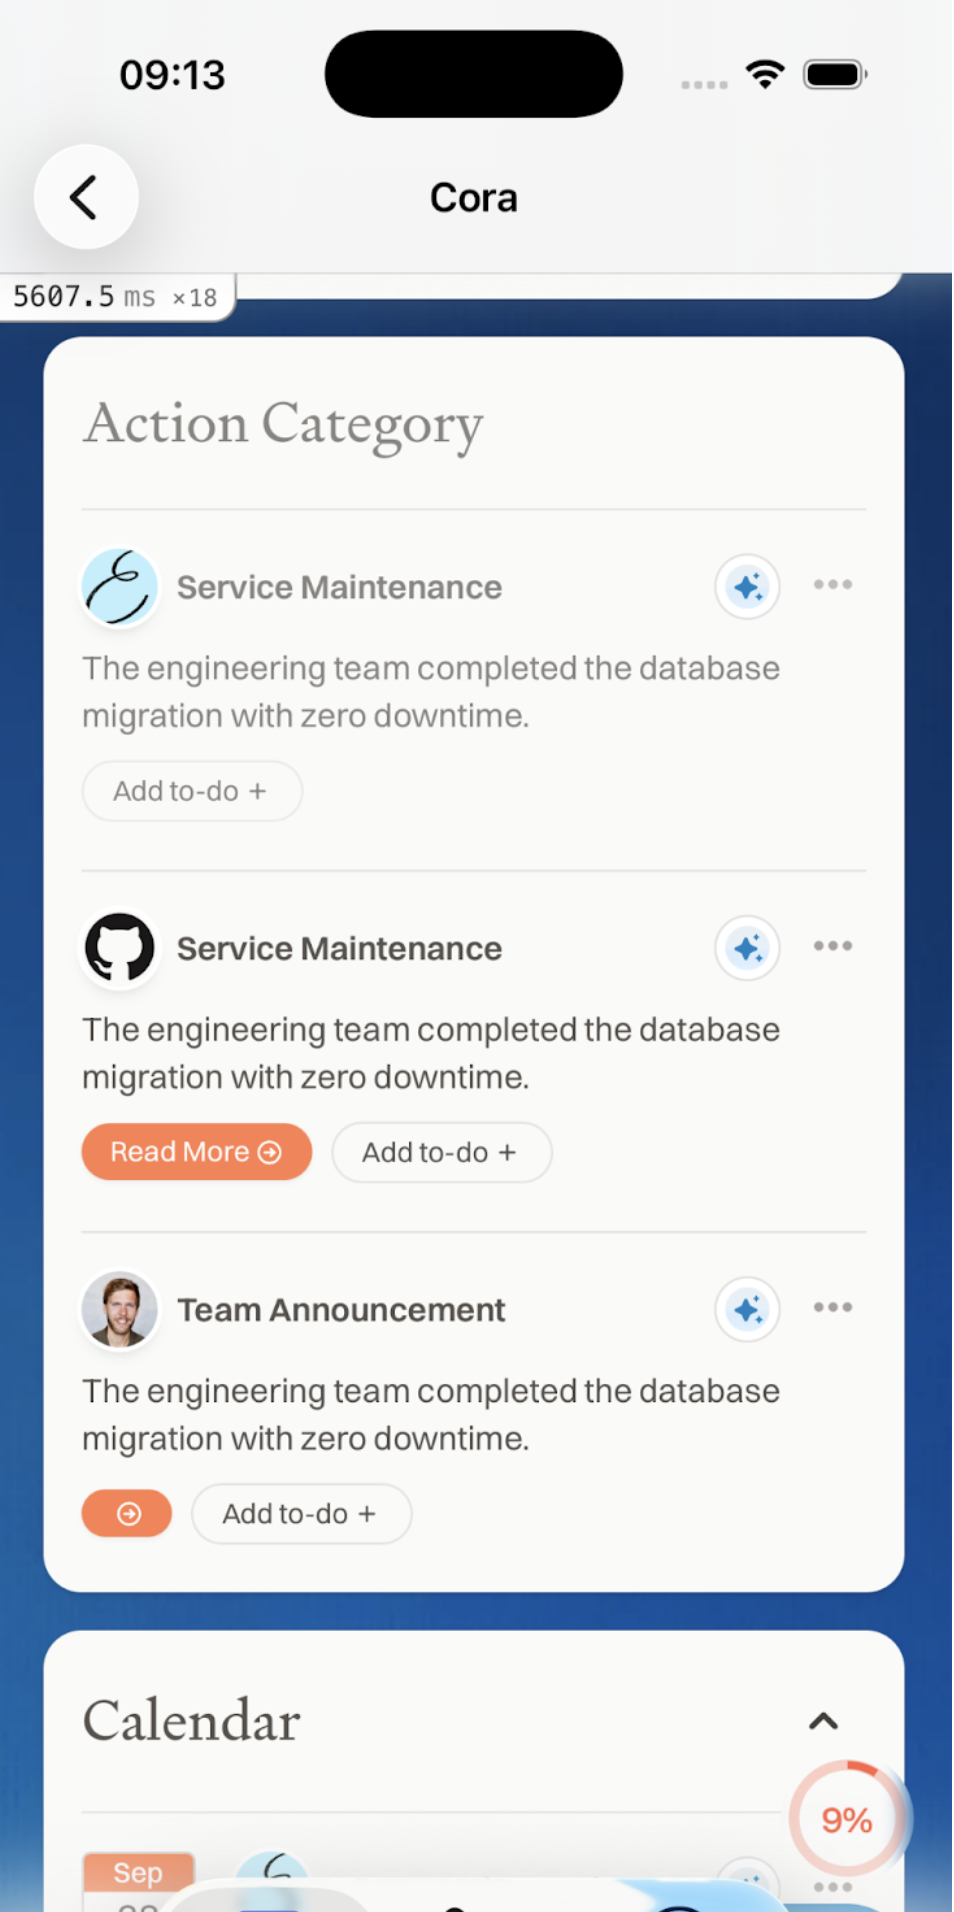Select the Team Announcement title
The width and height of the screenshot is (954, 1912).
pyautogui.click(x=341, y=1310)
